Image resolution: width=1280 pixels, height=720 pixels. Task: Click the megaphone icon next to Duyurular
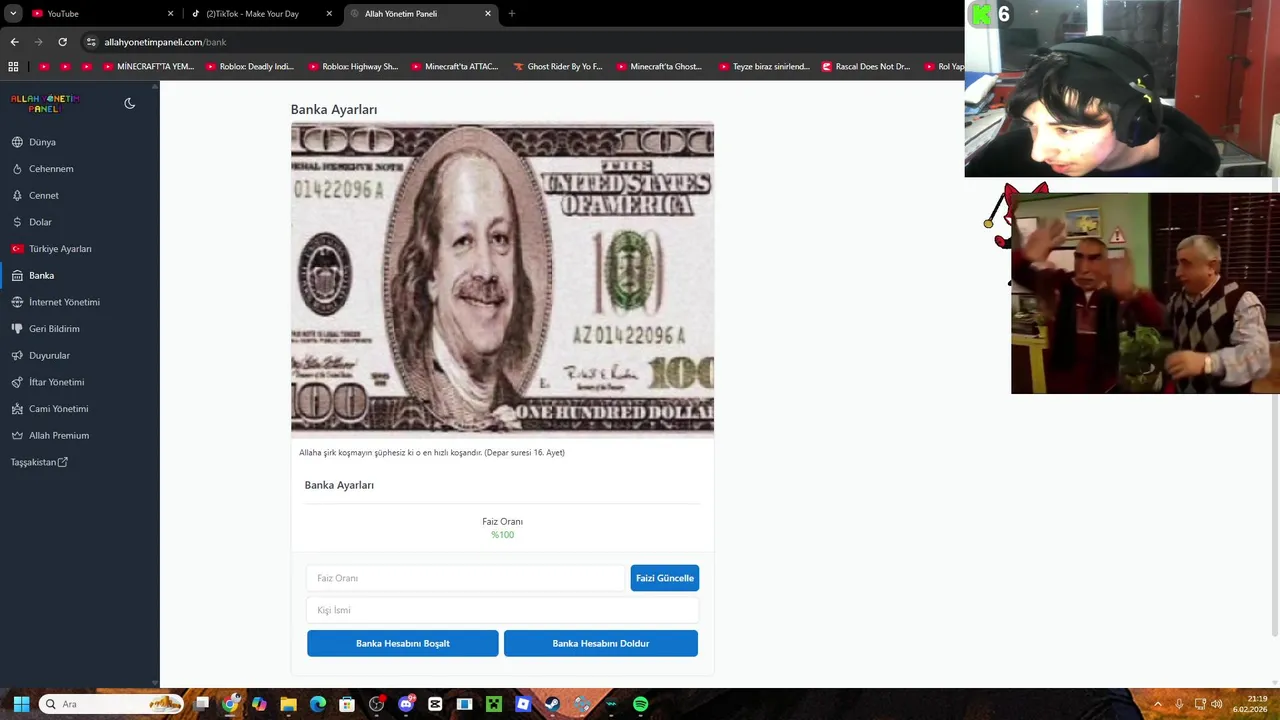point(17,355)
